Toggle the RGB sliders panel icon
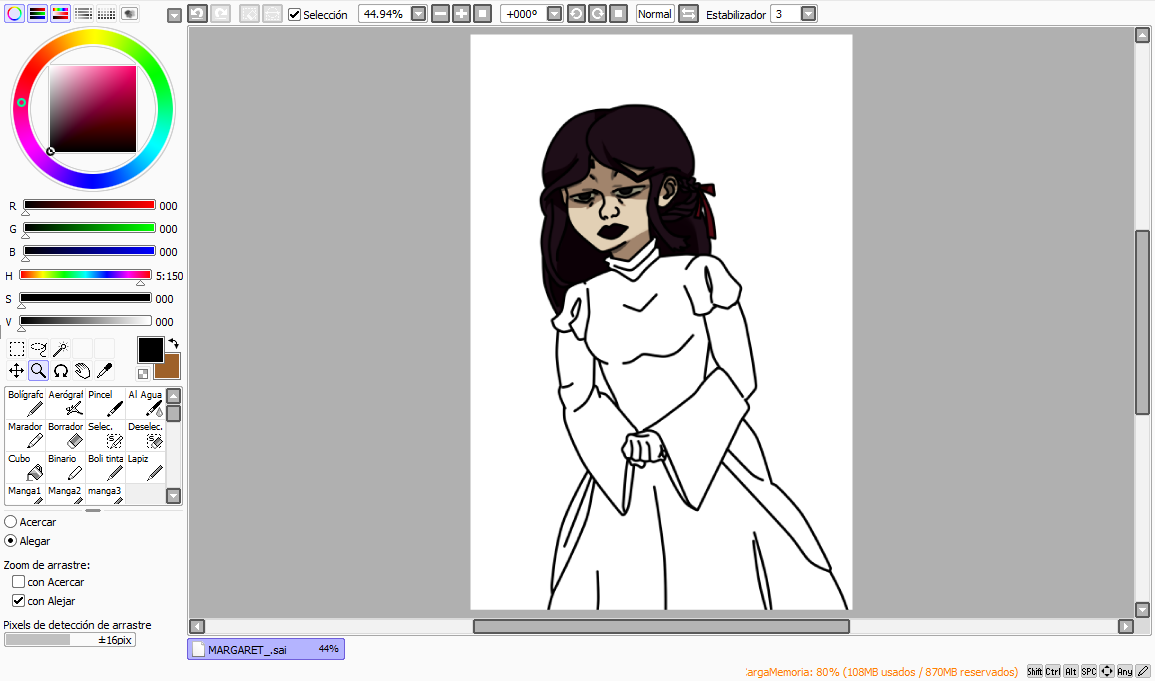 pos(38,13)
